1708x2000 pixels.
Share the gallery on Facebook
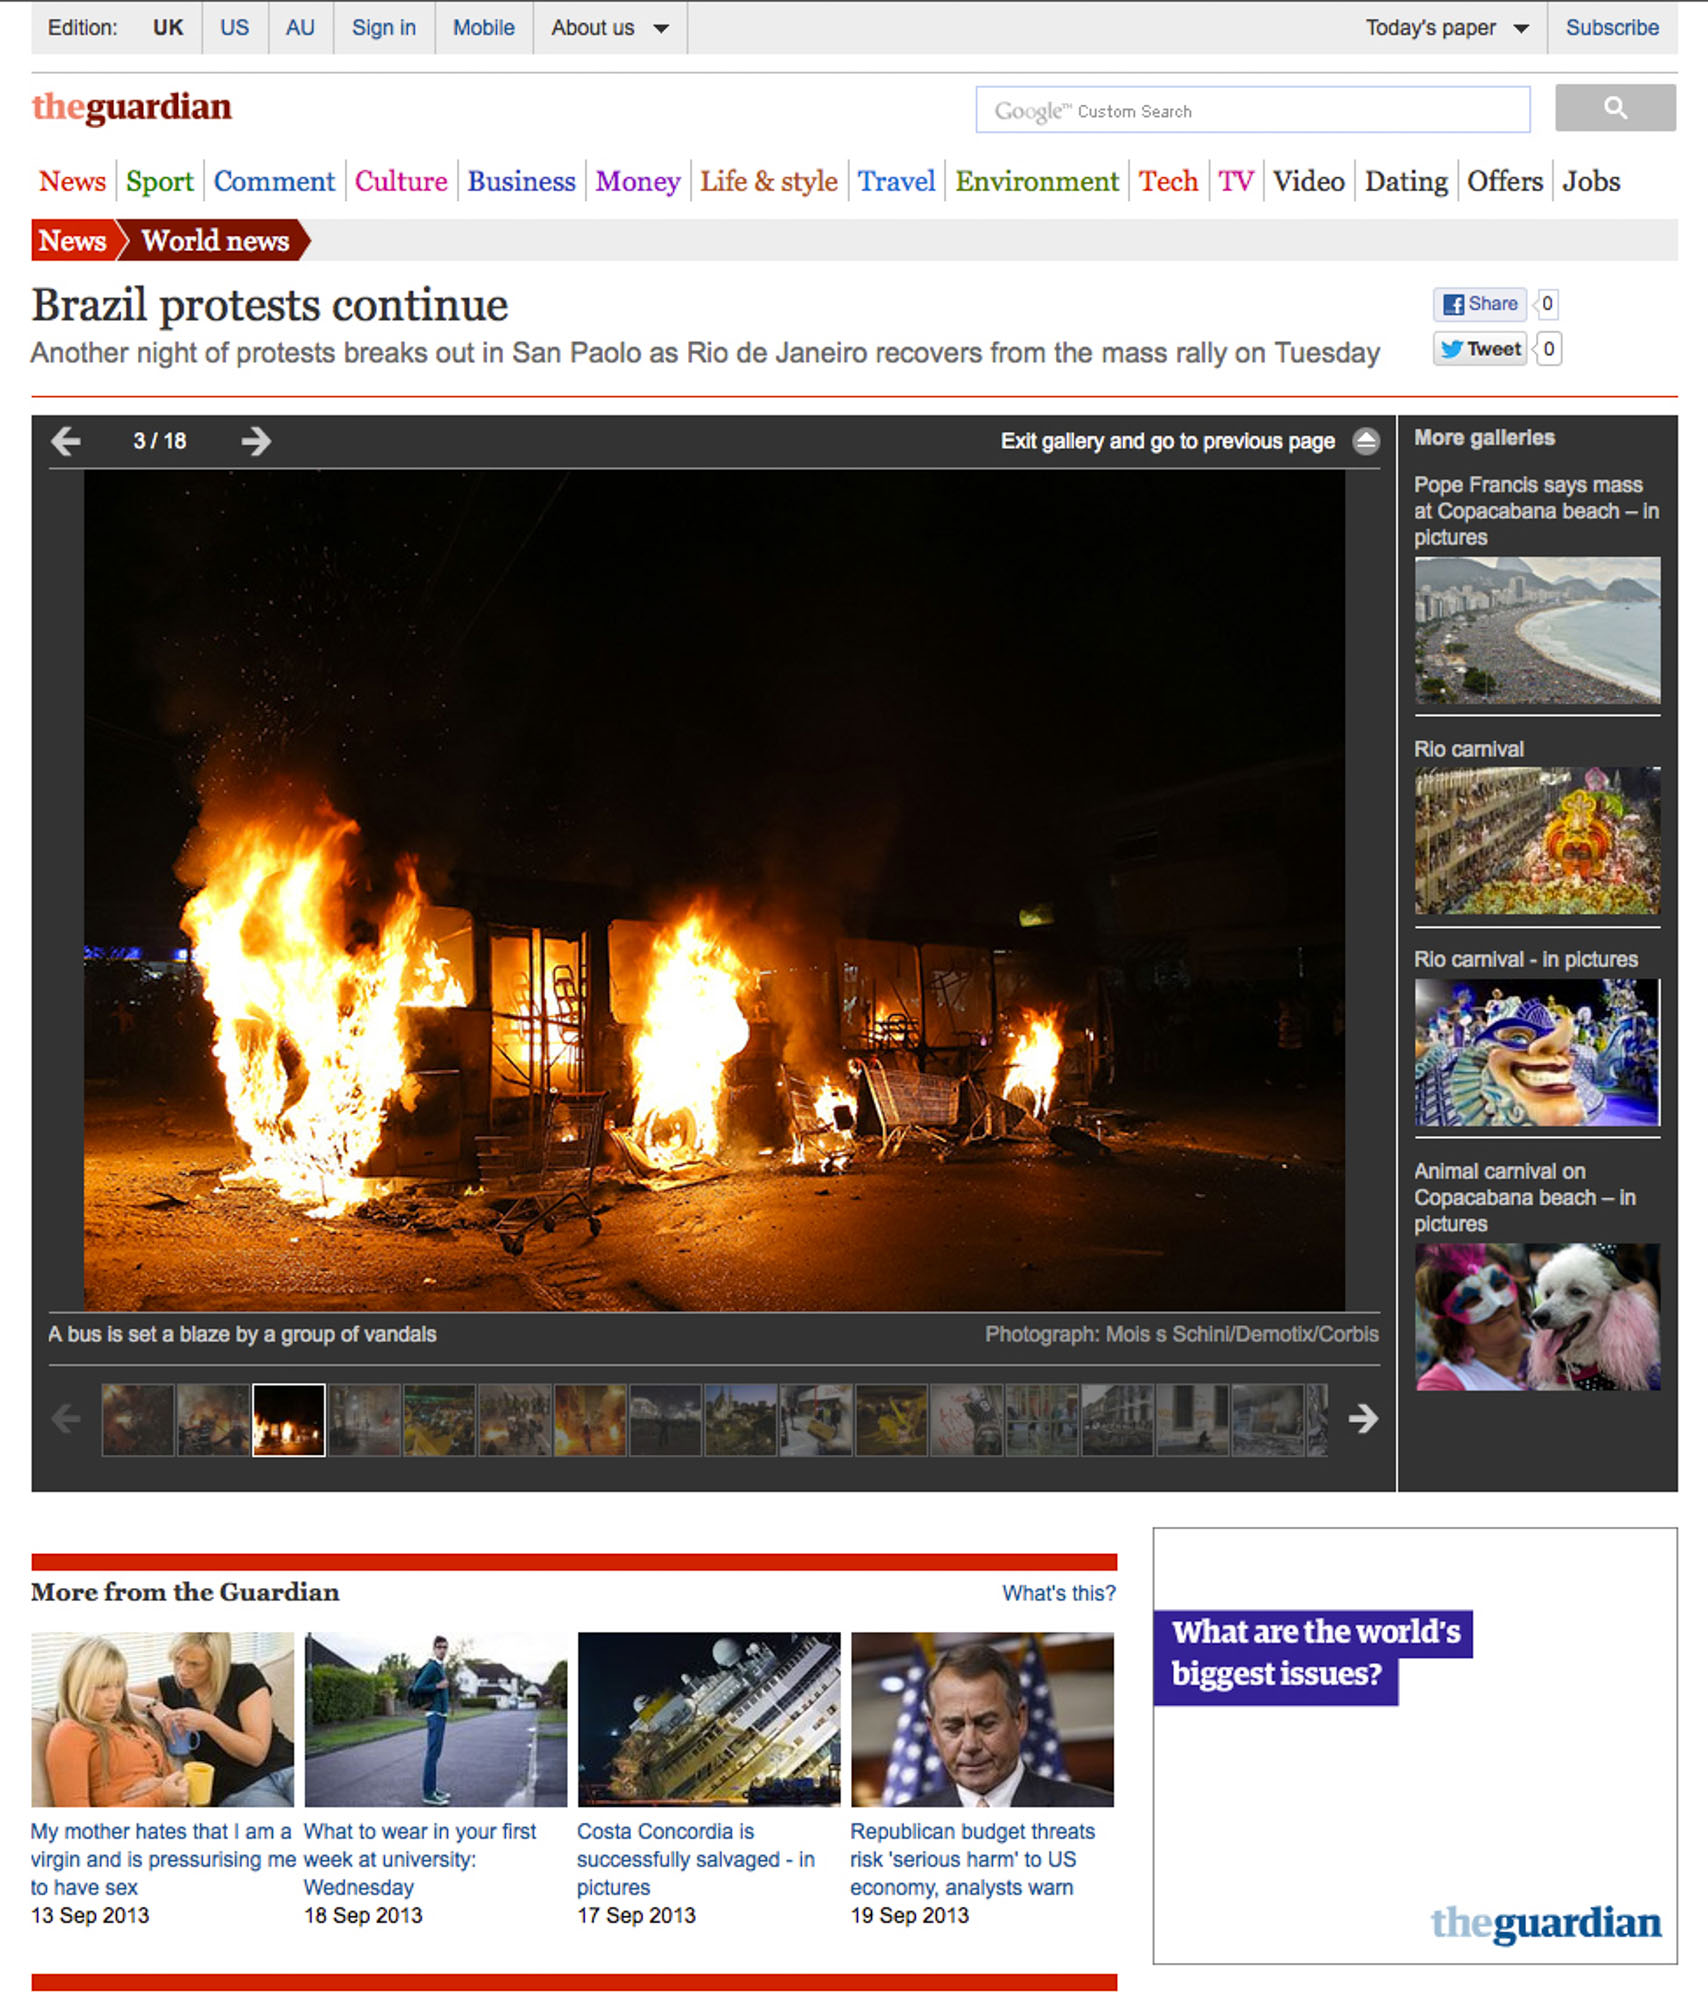[1479, 304]
